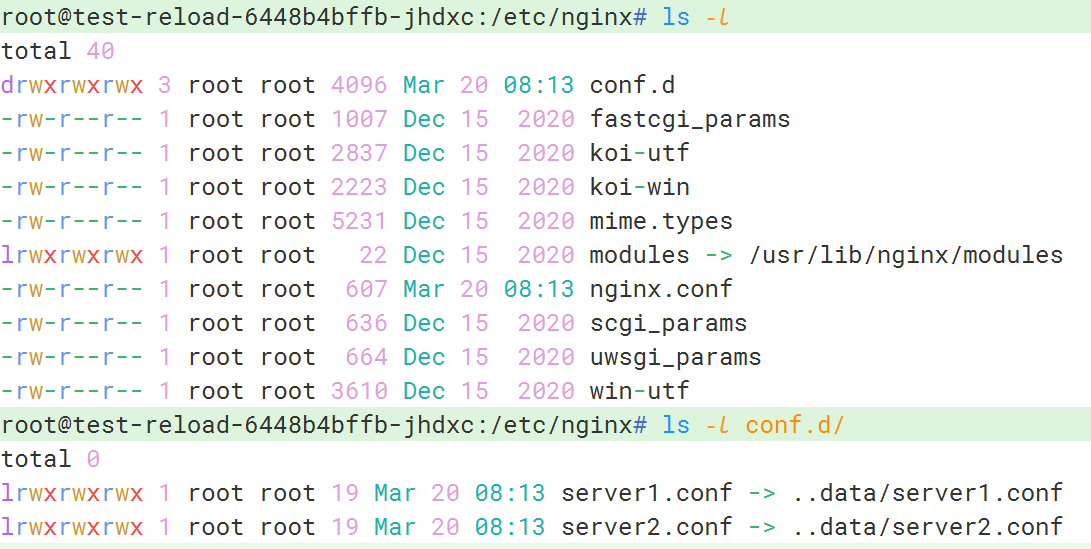This screenshot has width=1091, height=549.
Task: Click the conf.d directory name
Action: (632, 85)
